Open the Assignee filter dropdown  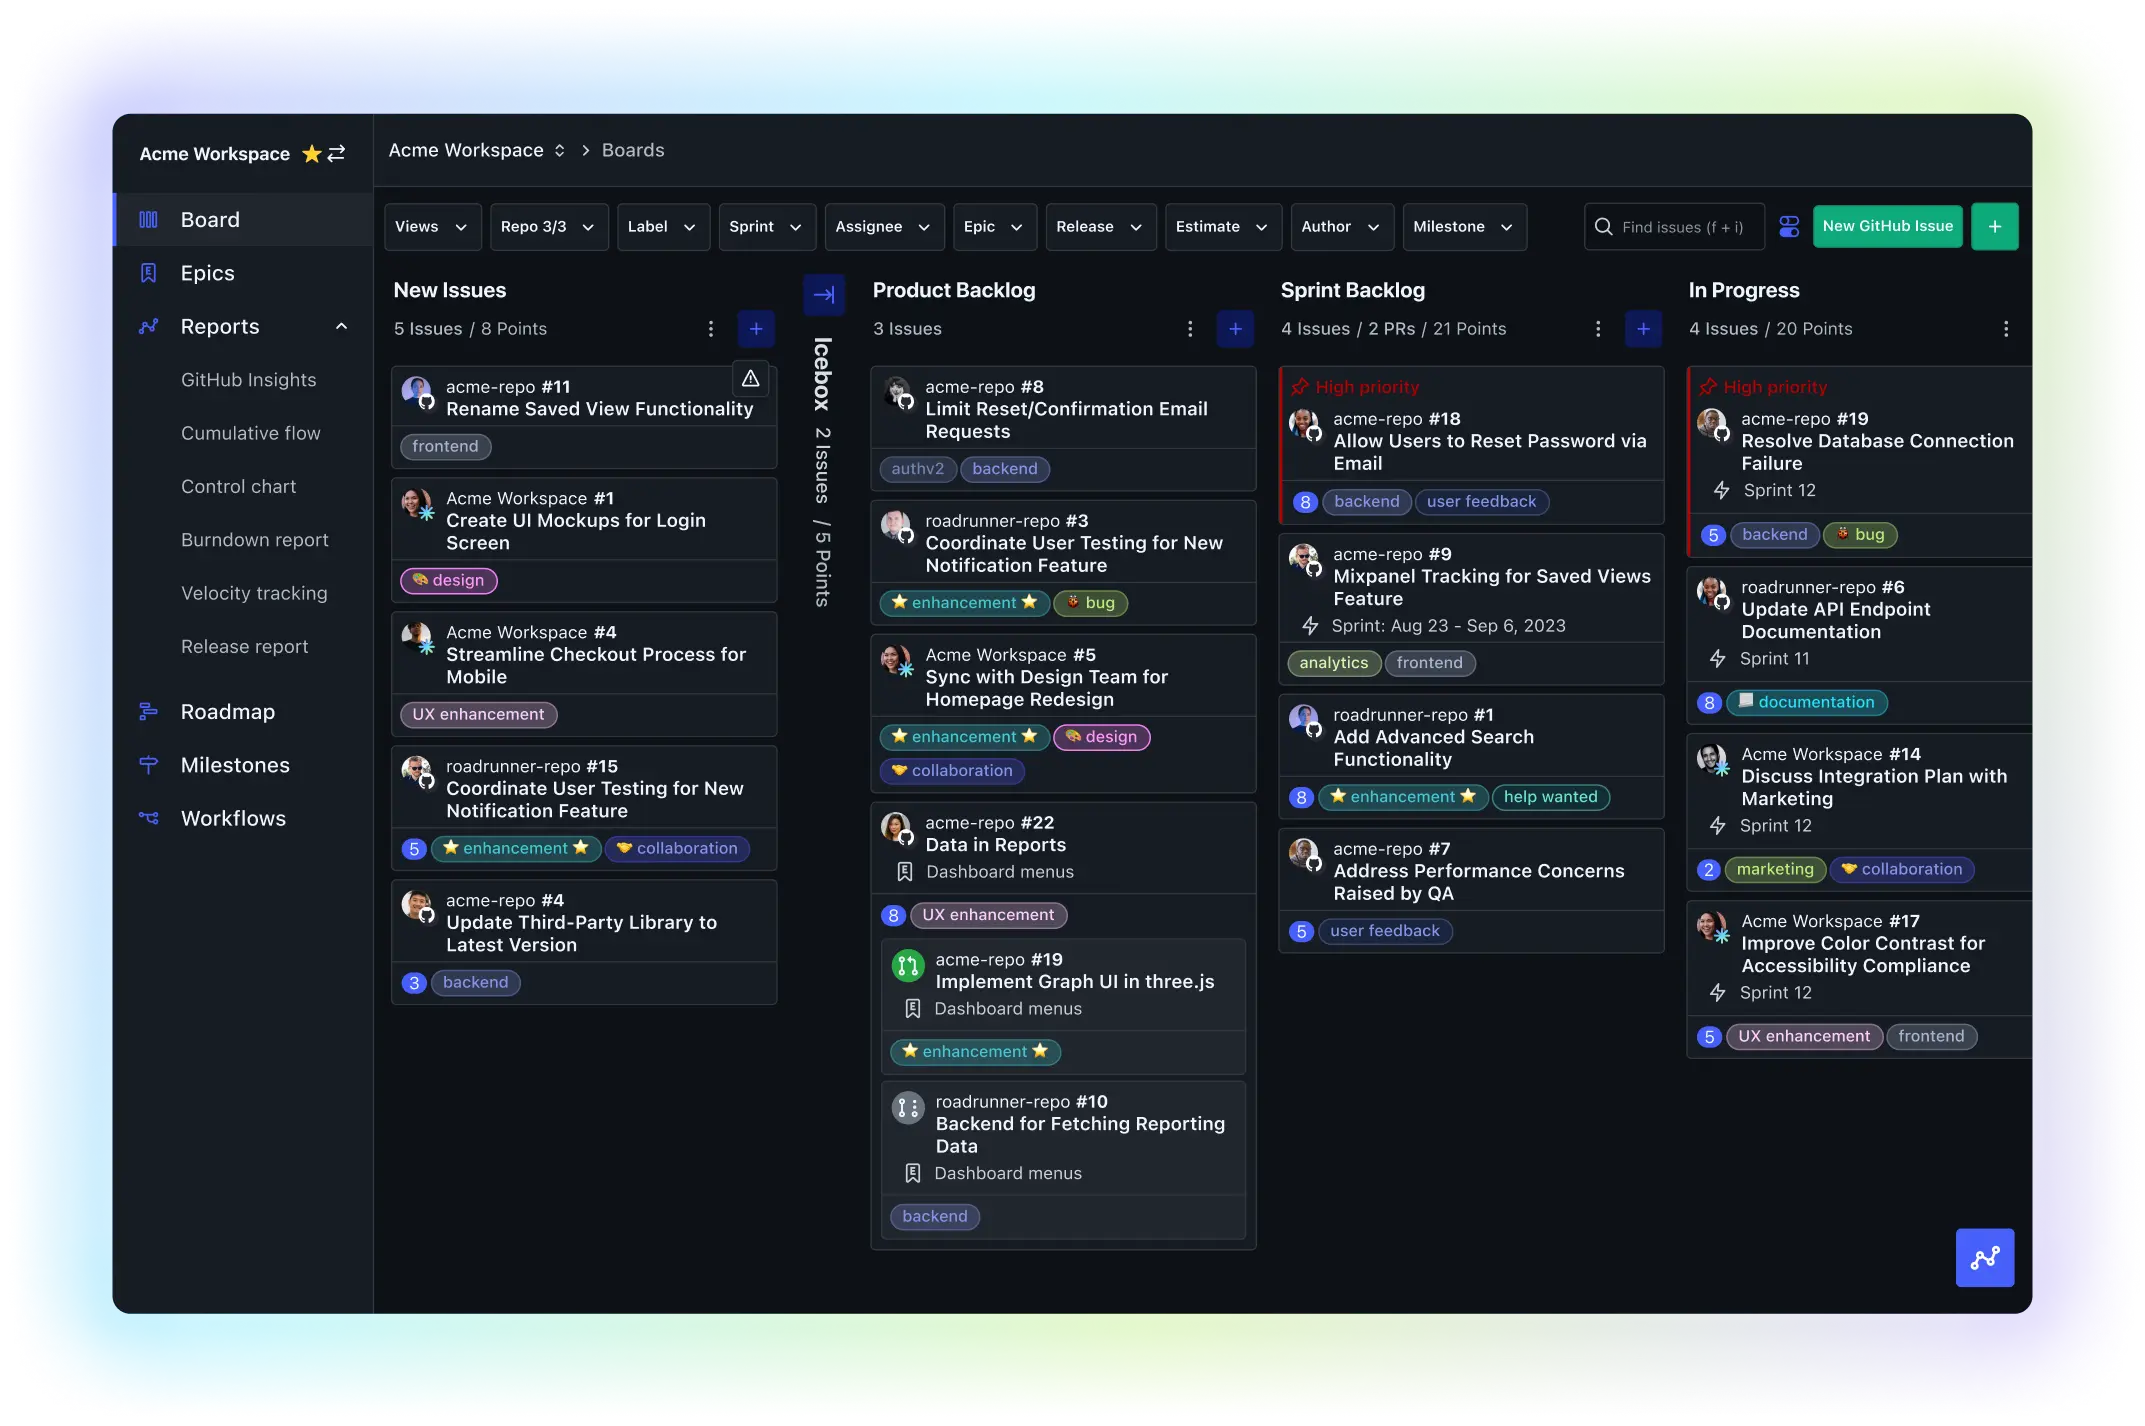click(x=883, y=227)
